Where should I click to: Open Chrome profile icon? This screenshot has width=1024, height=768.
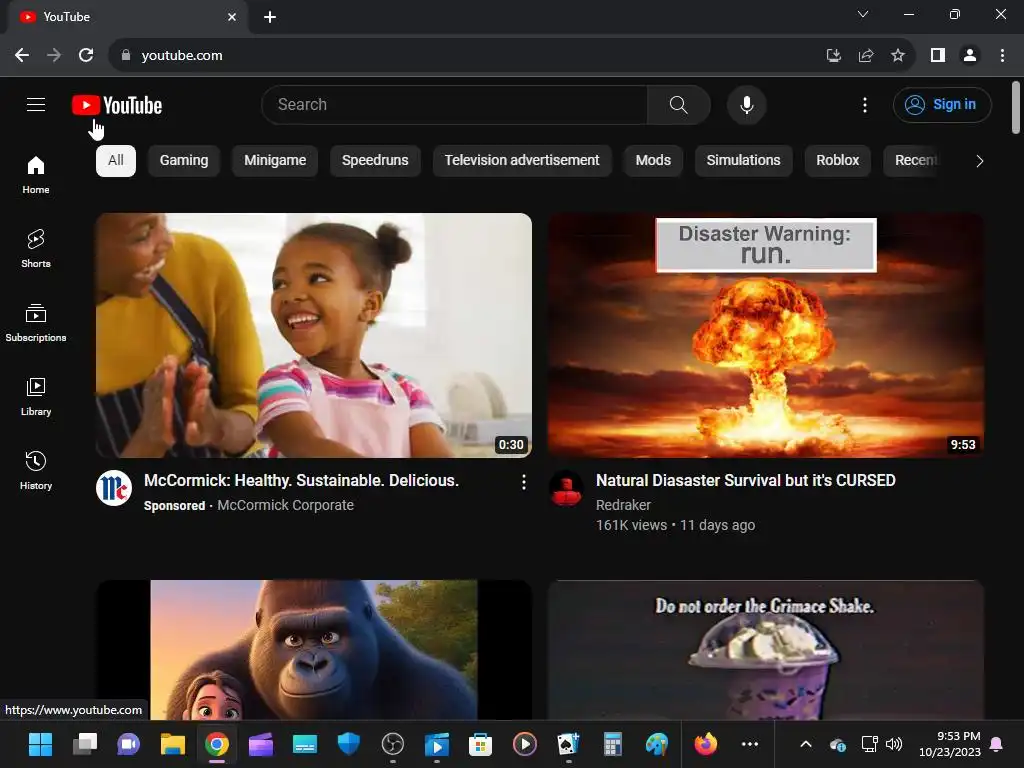pos(970,56)
